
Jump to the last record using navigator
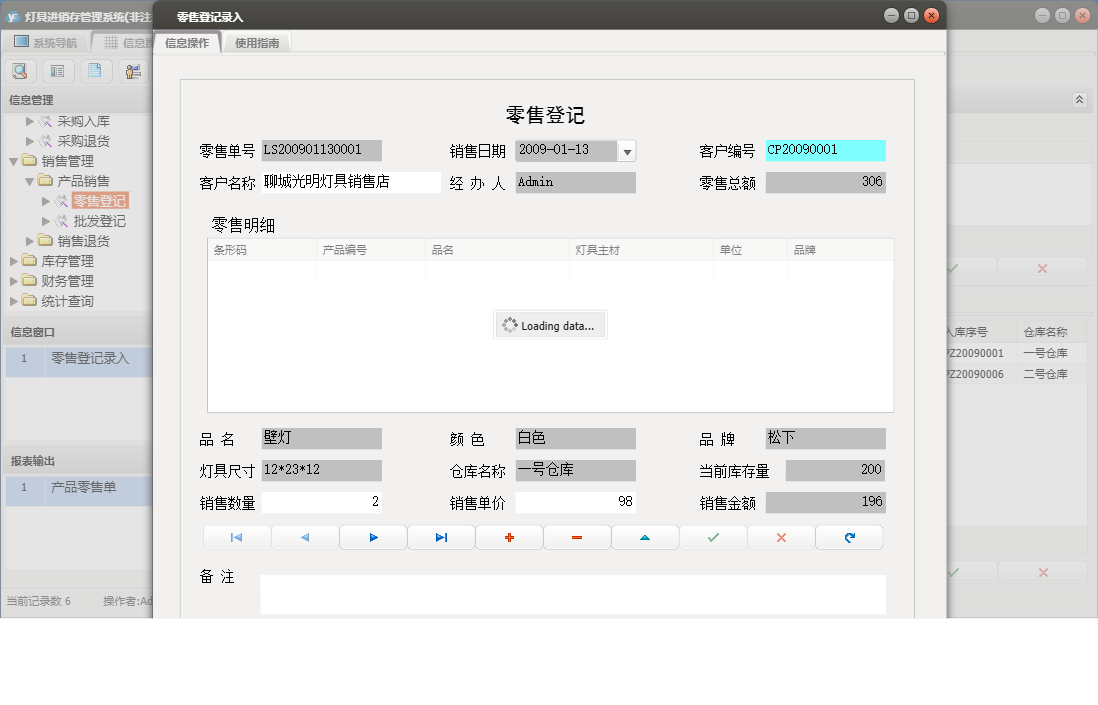[441, 537]
